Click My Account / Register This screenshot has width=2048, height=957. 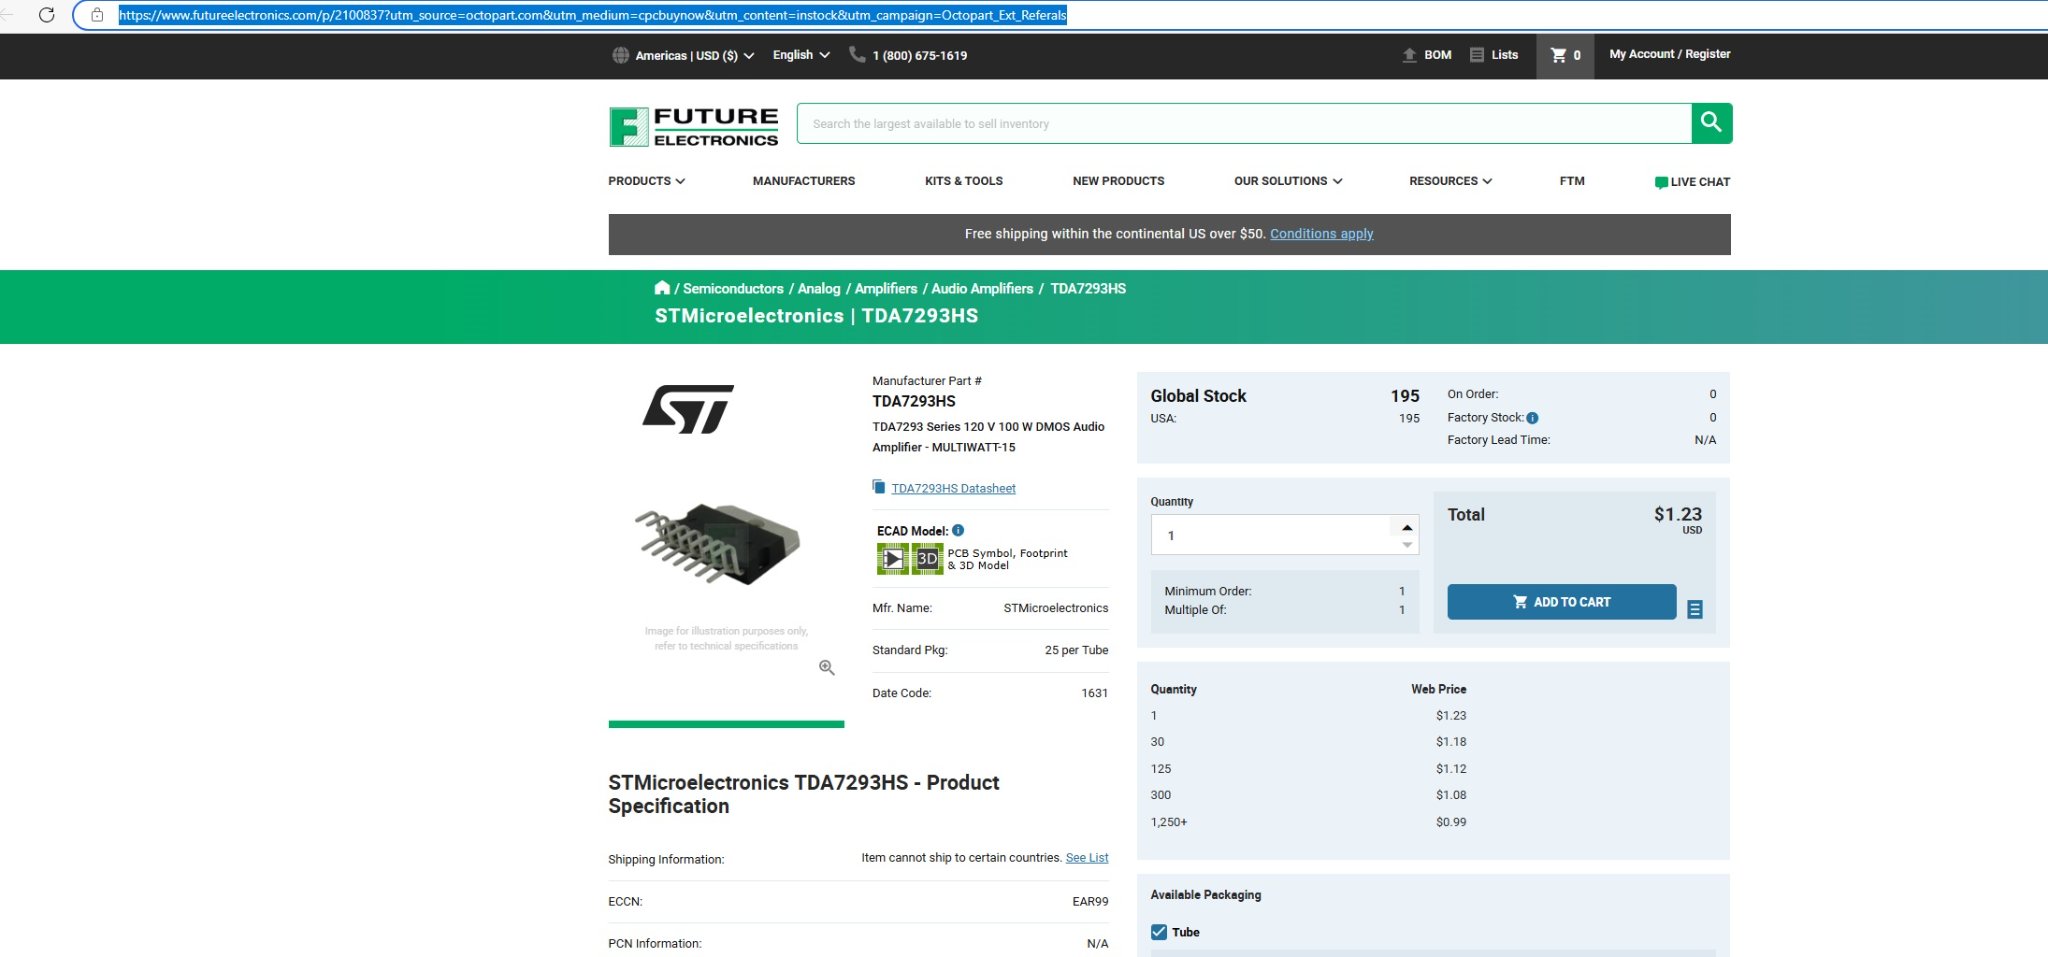coord(1669,54)
